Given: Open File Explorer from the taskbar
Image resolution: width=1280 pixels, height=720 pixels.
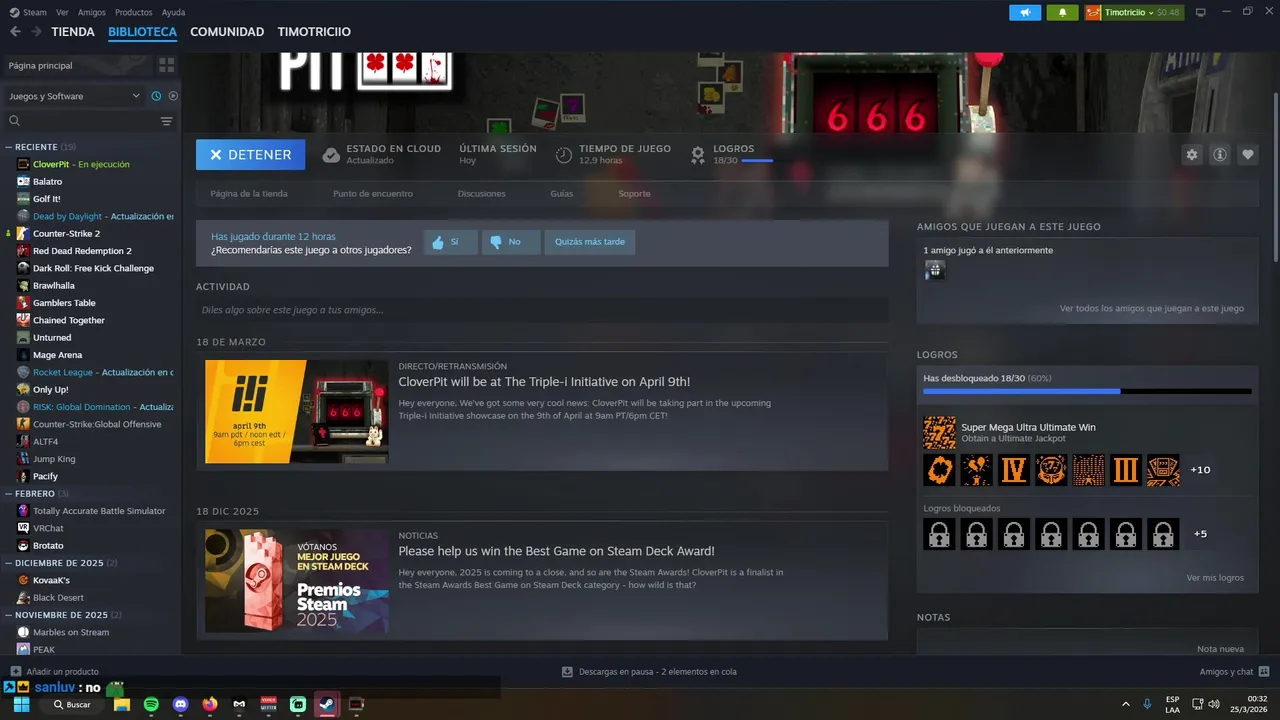Looking at the screenshot, I should pos(122,704).
